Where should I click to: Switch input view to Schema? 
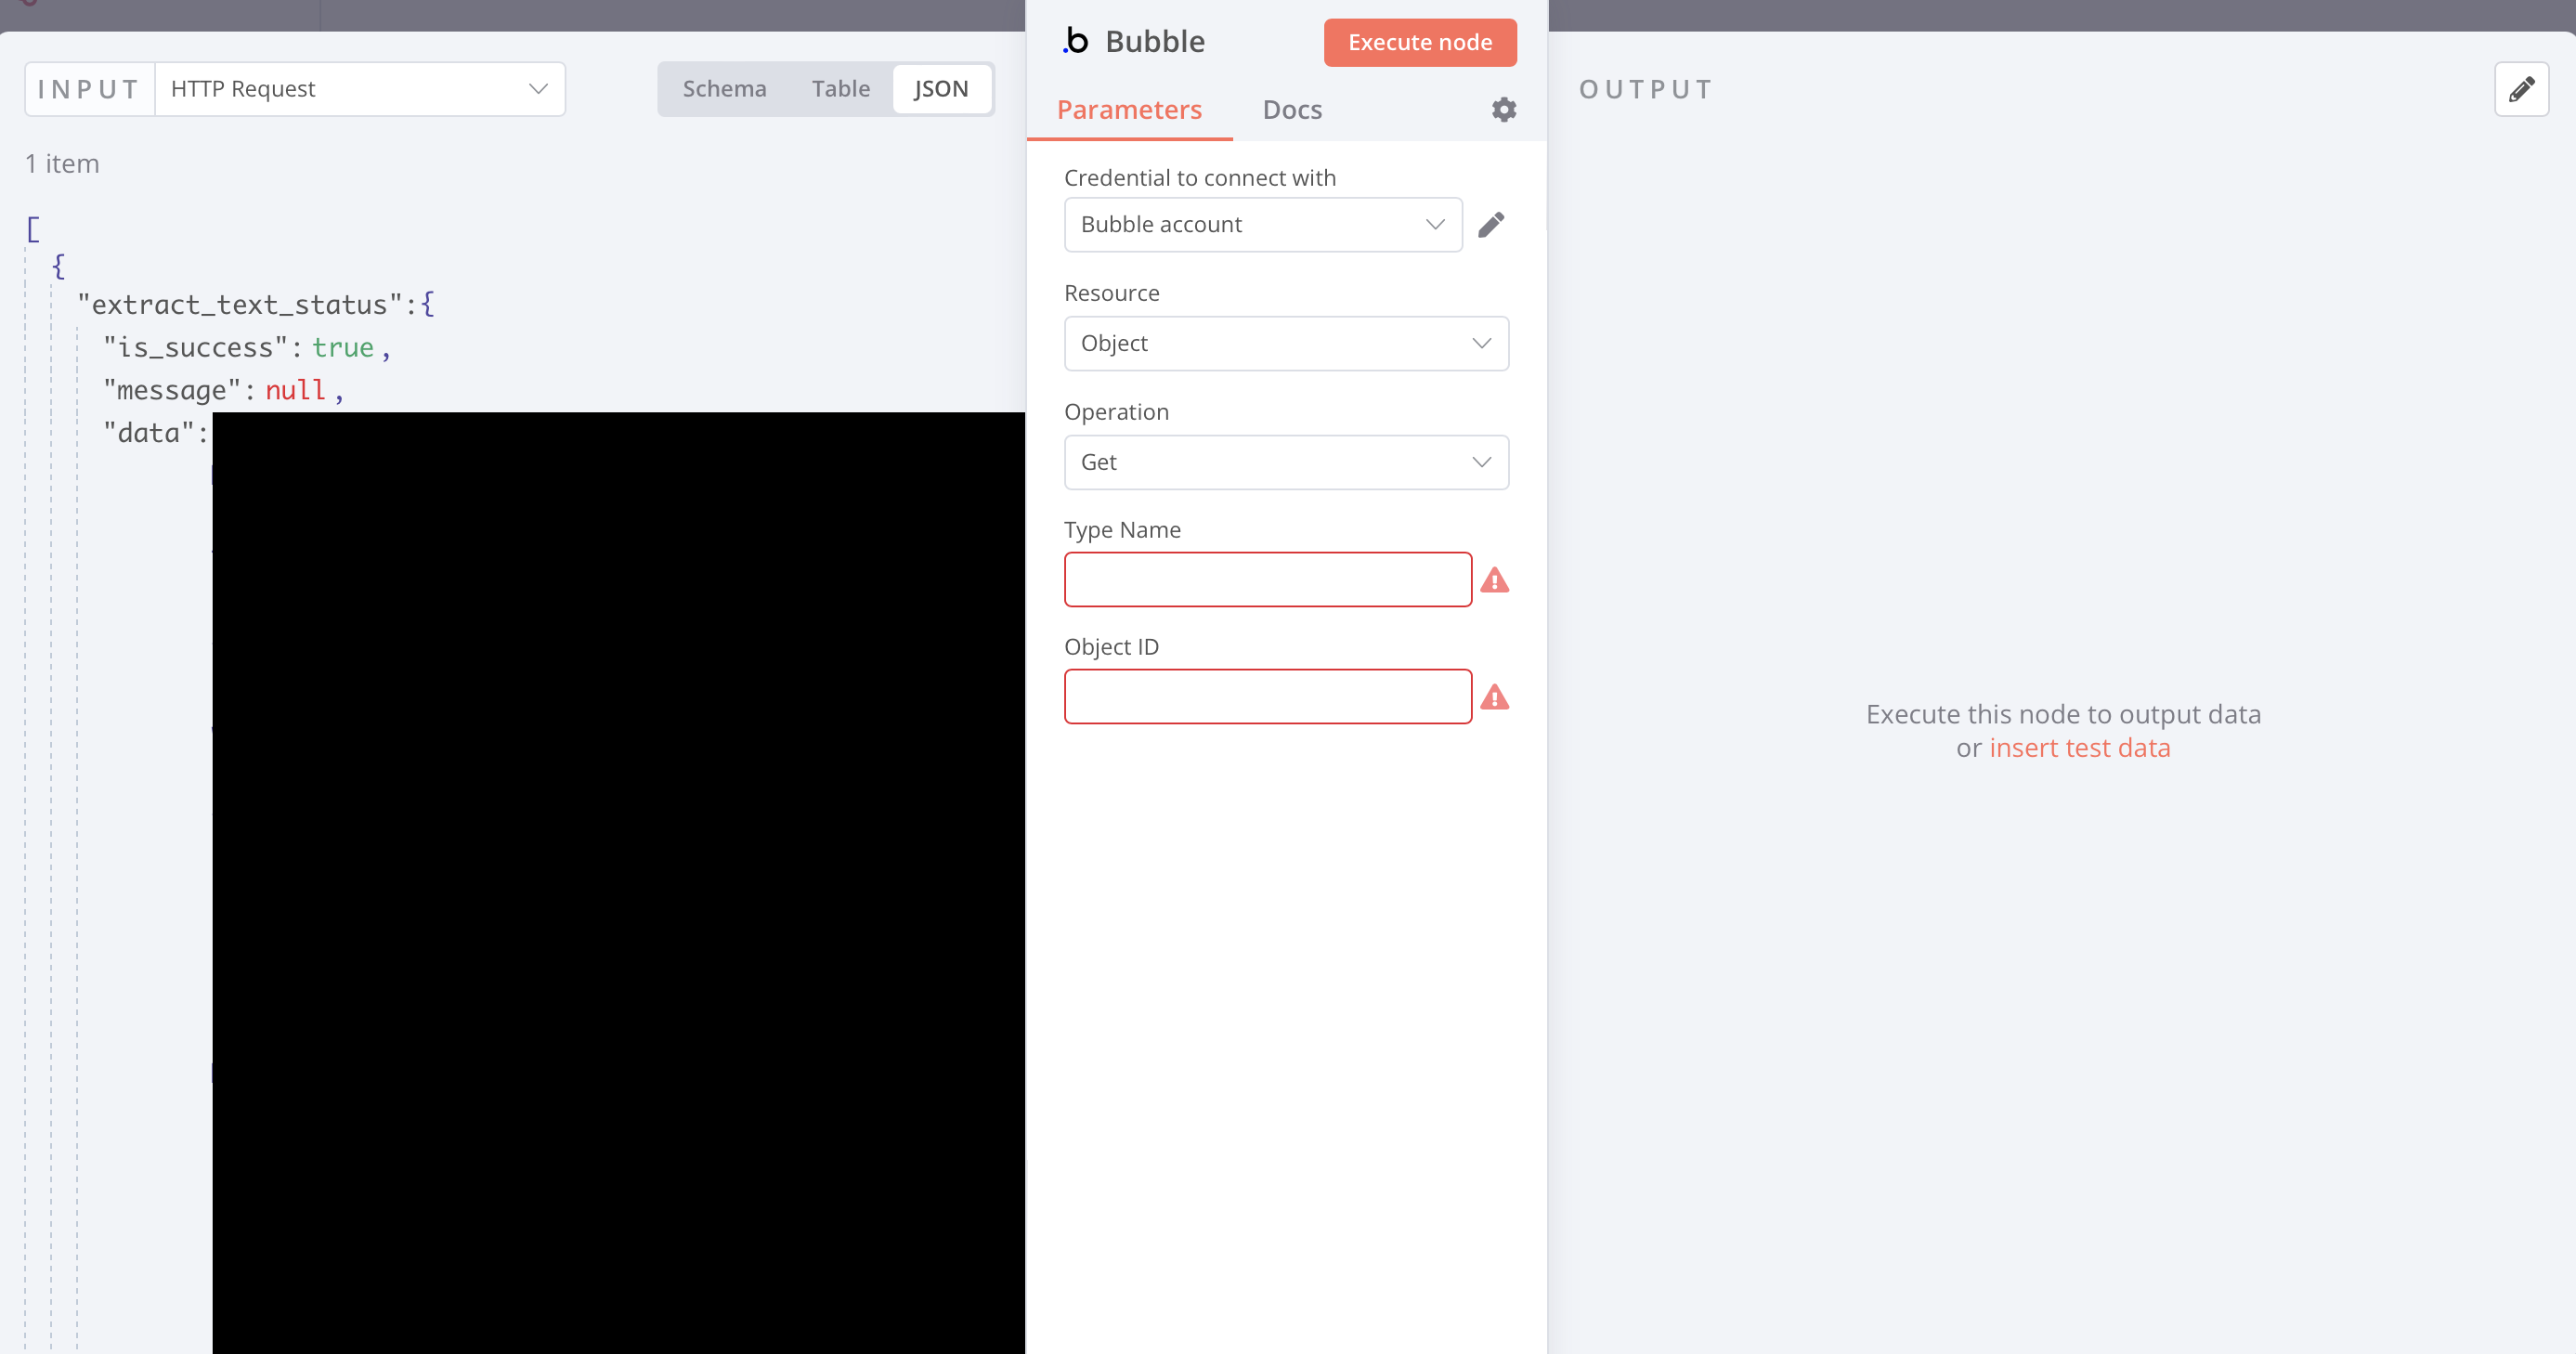[x=724, y=89]
